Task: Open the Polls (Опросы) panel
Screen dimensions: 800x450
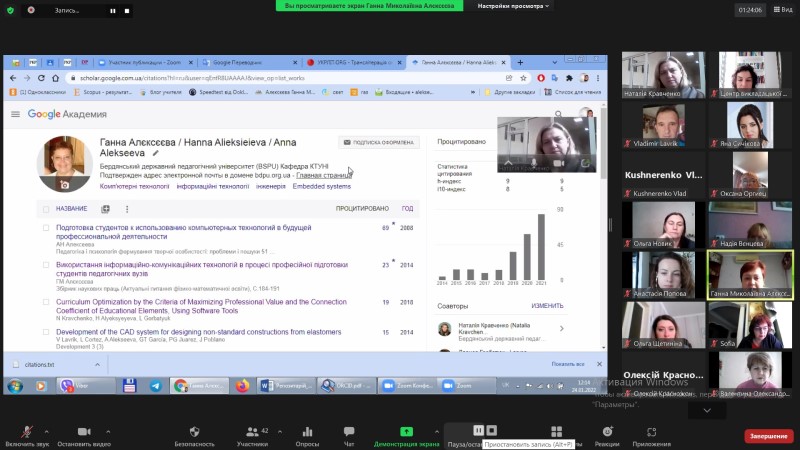Action: [x=307, y=431]
